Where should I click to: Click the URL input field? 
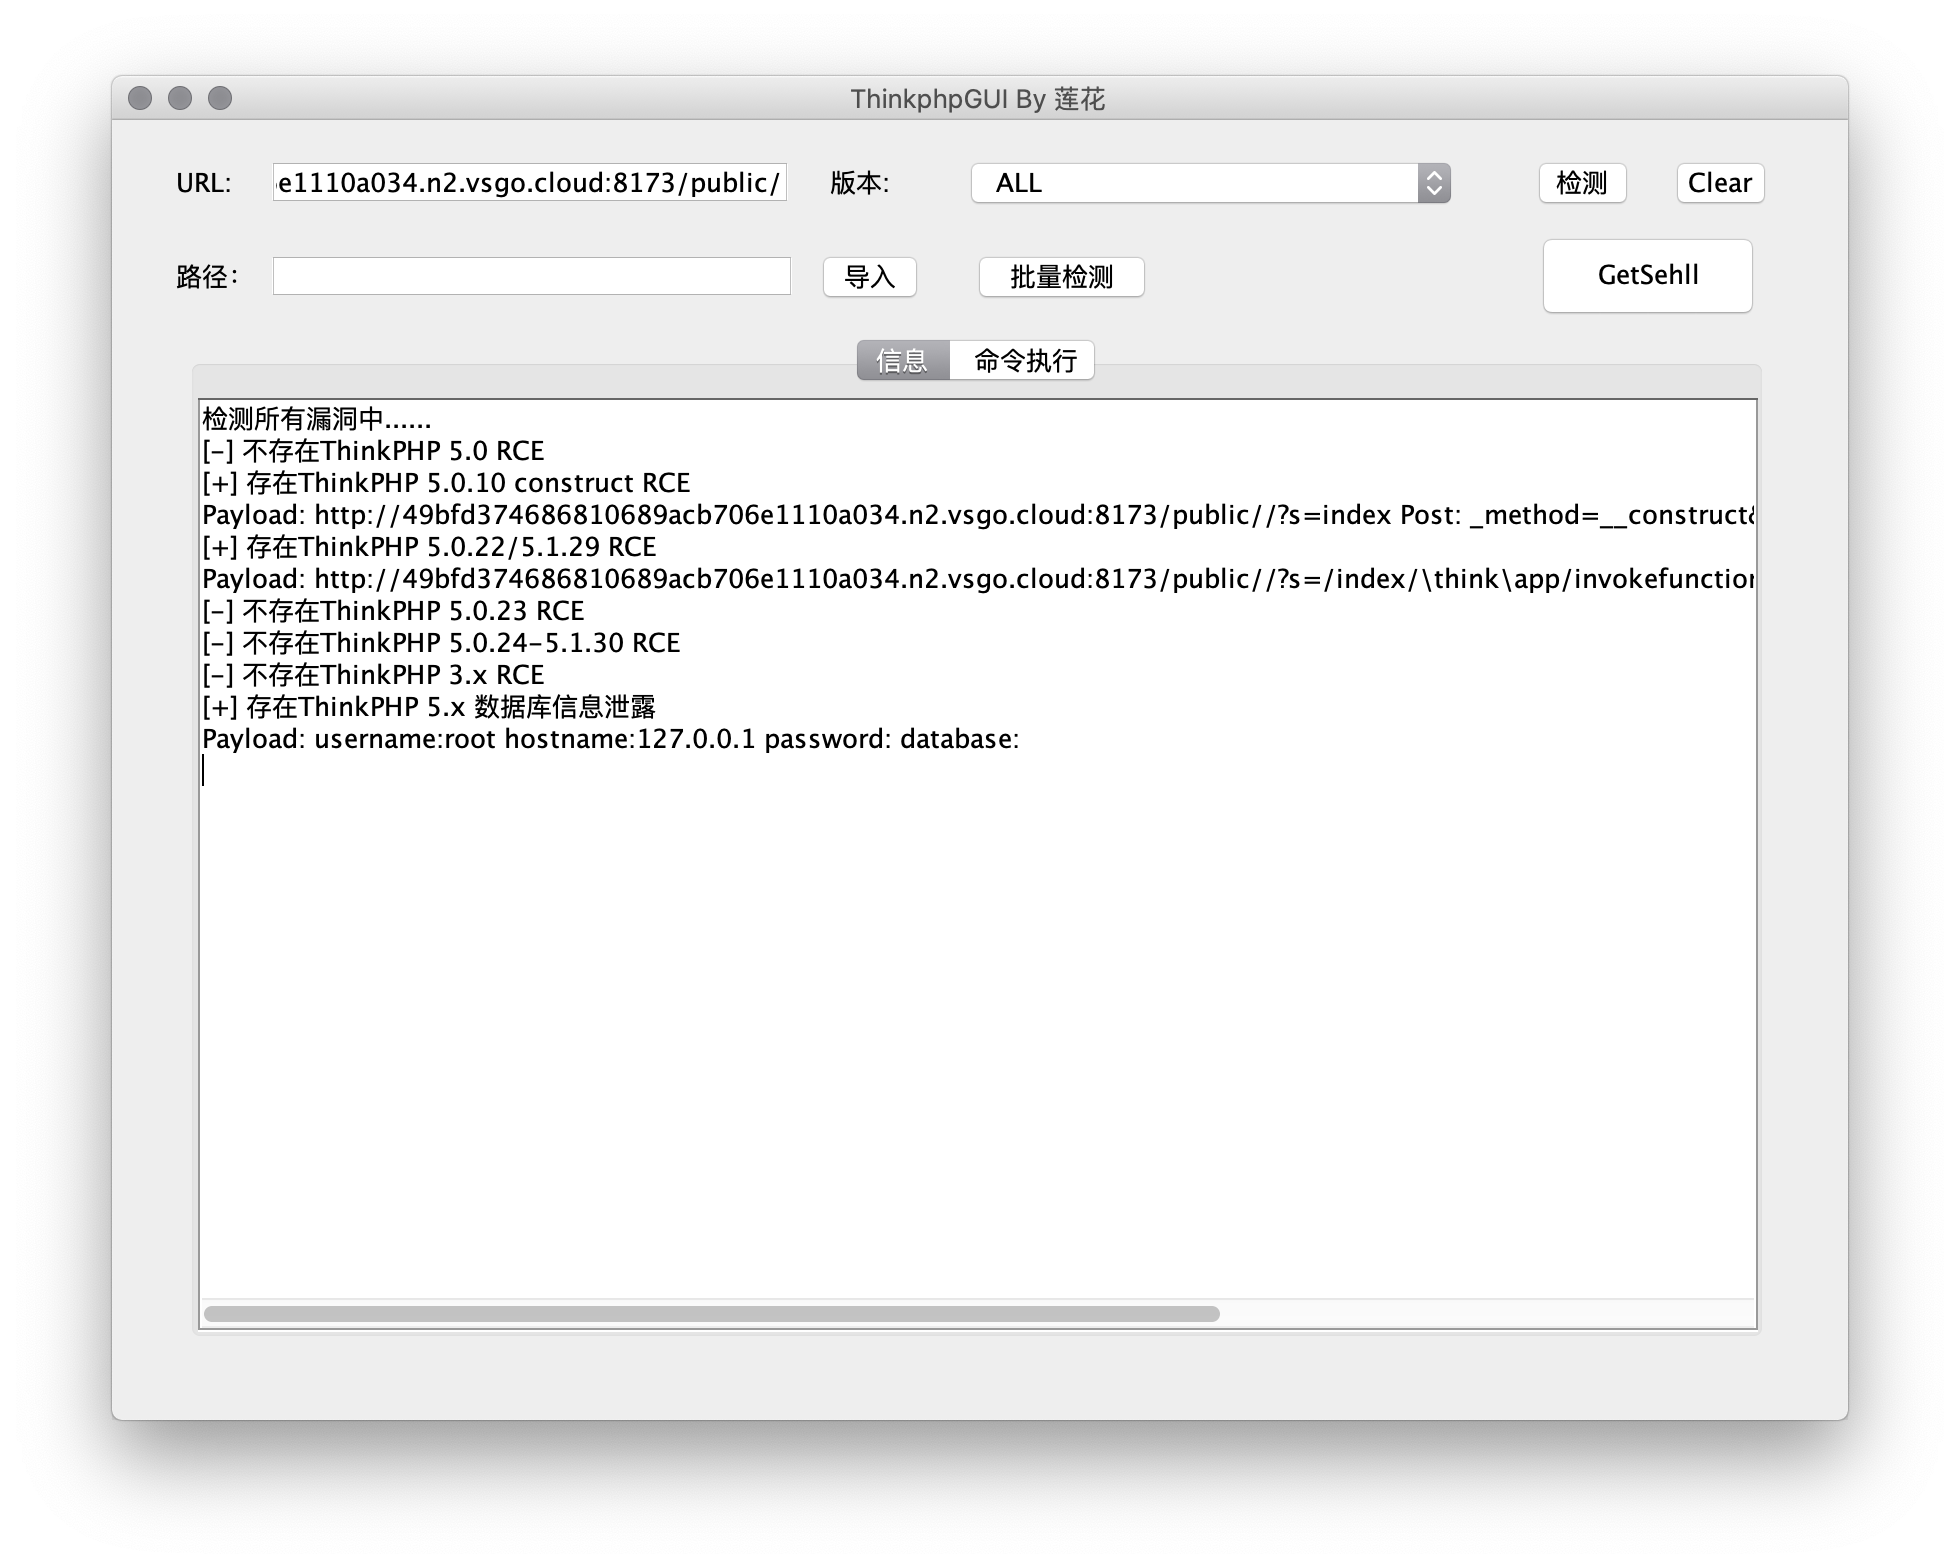tap(530, 183)
